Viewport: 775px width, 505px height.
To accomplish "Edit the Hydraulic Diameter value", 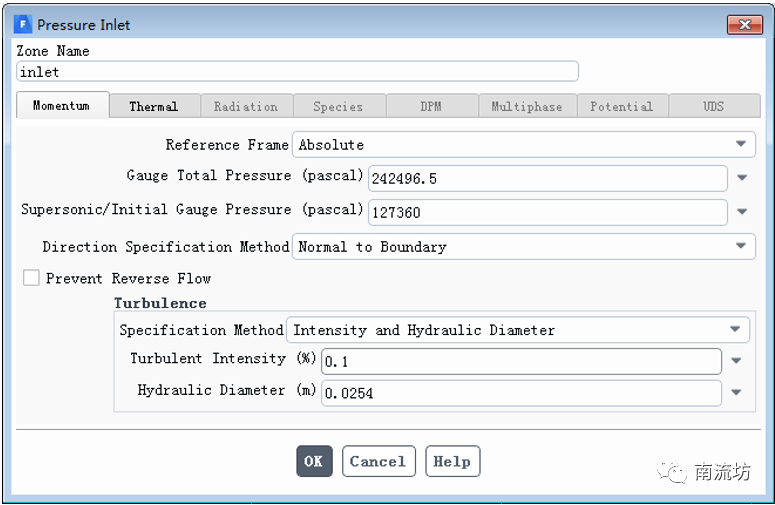I will (521, 393).
